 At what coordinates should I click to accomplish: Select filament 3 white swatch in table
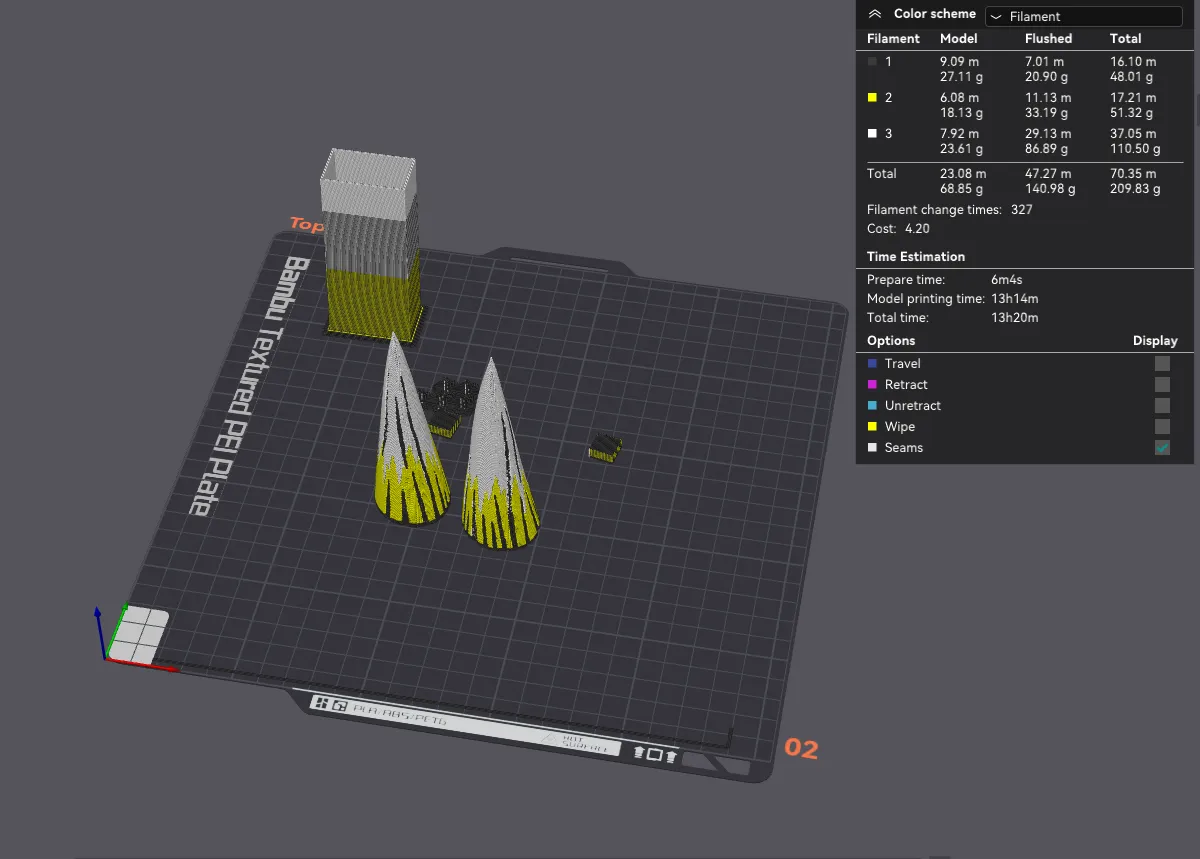pyautogui.click(x=872, y=134)
